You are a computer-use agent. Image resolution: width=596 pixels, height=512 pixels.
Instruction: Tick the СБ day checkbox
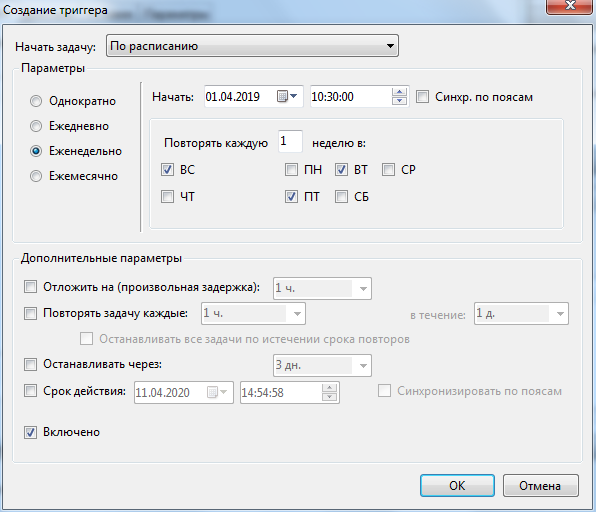pos(341,197)
